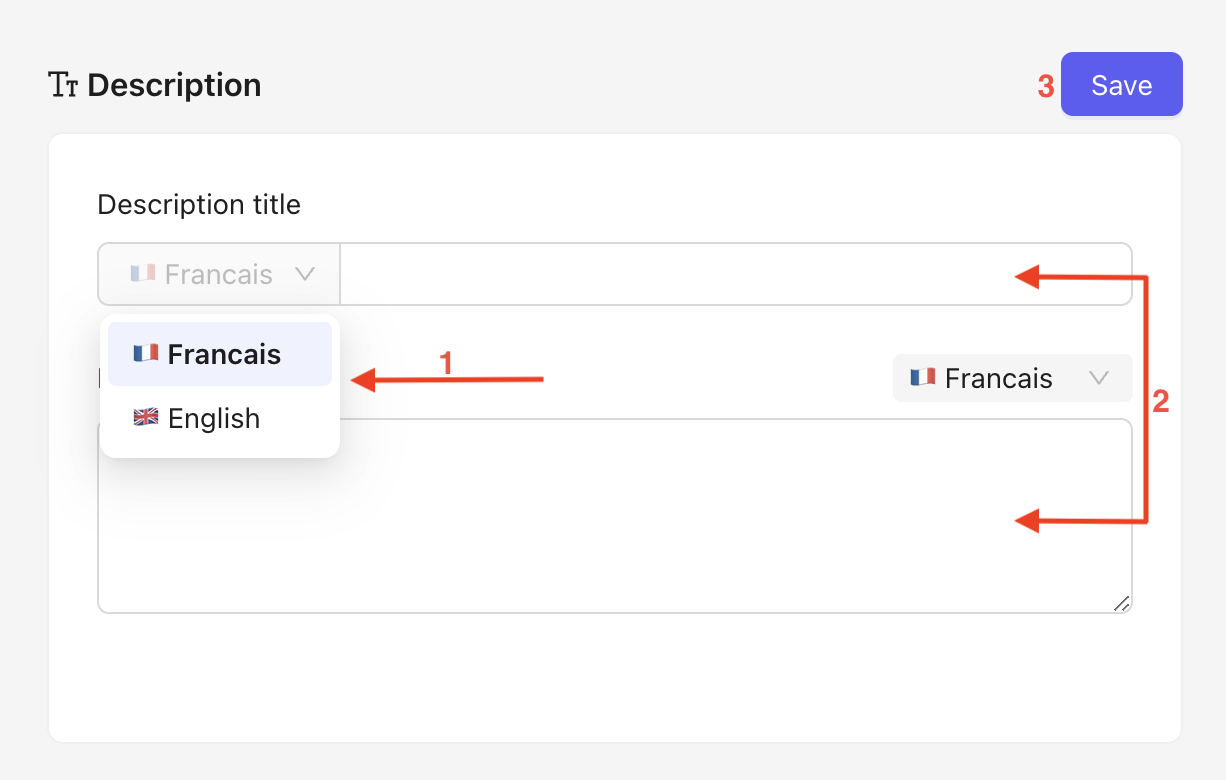Click the faded French flag in the title language selector

[143, 273]
